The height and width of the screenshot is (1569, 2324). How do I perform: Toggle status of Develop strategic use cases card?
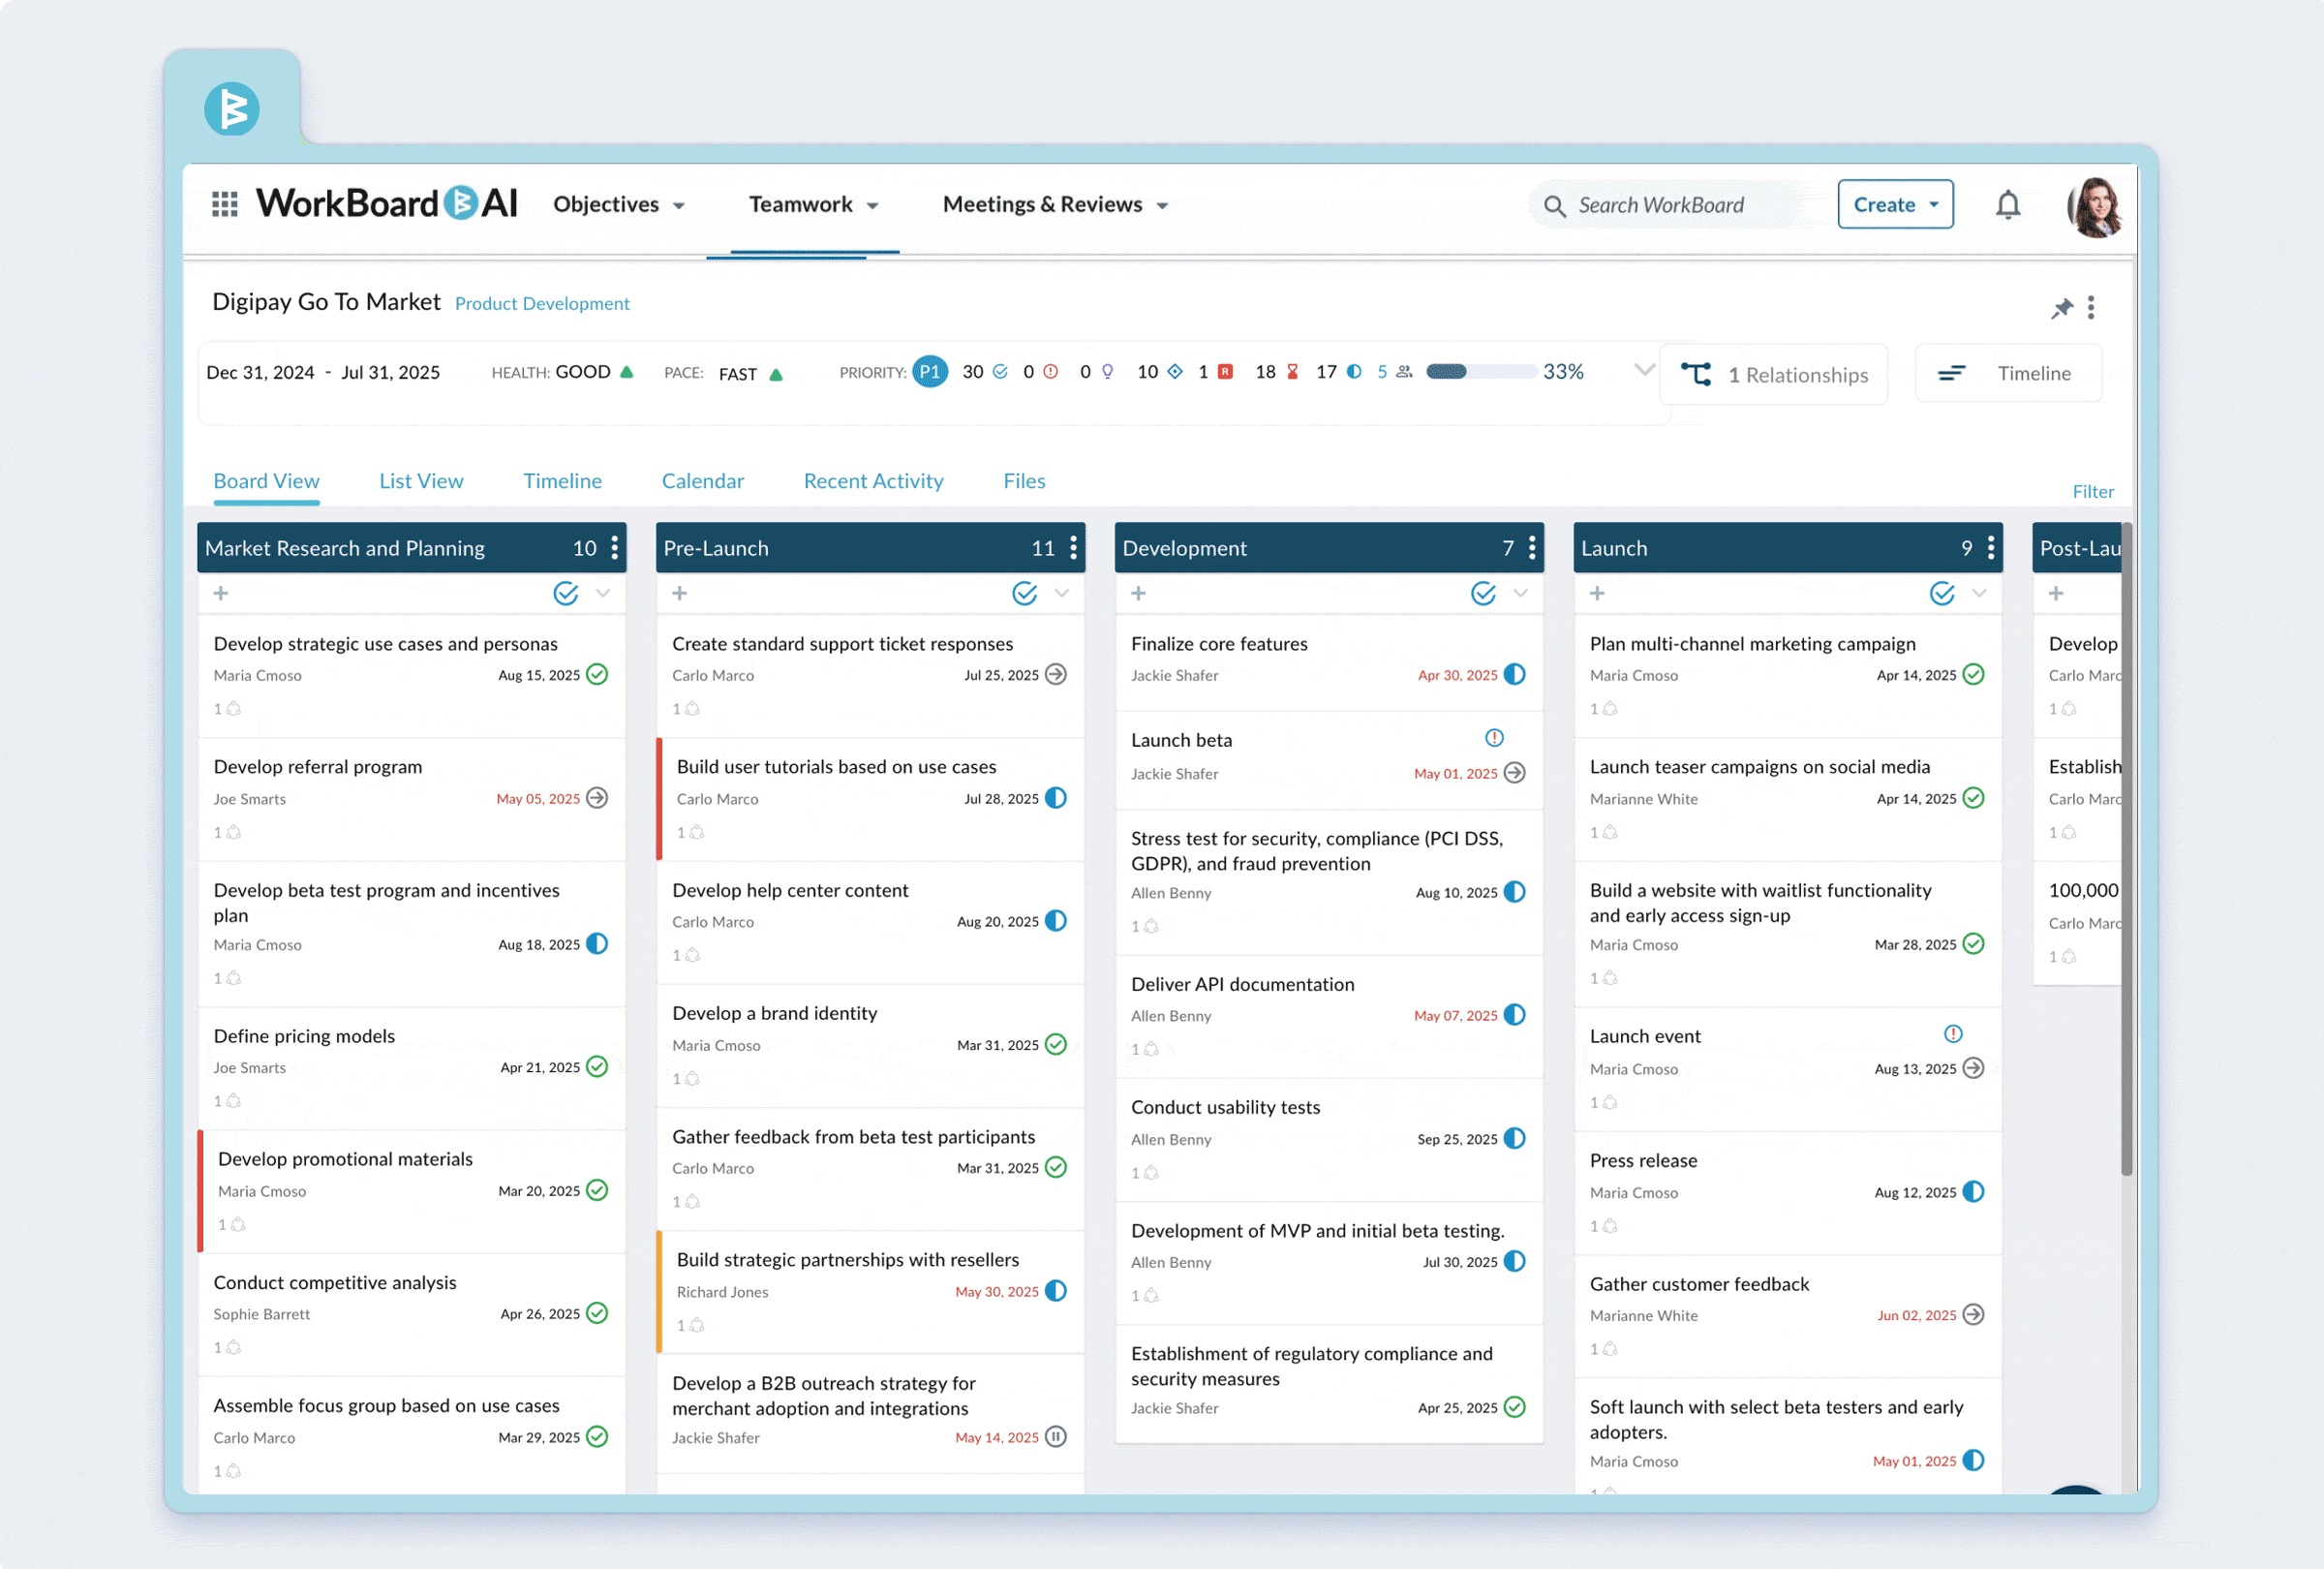[x=597, y=675]
